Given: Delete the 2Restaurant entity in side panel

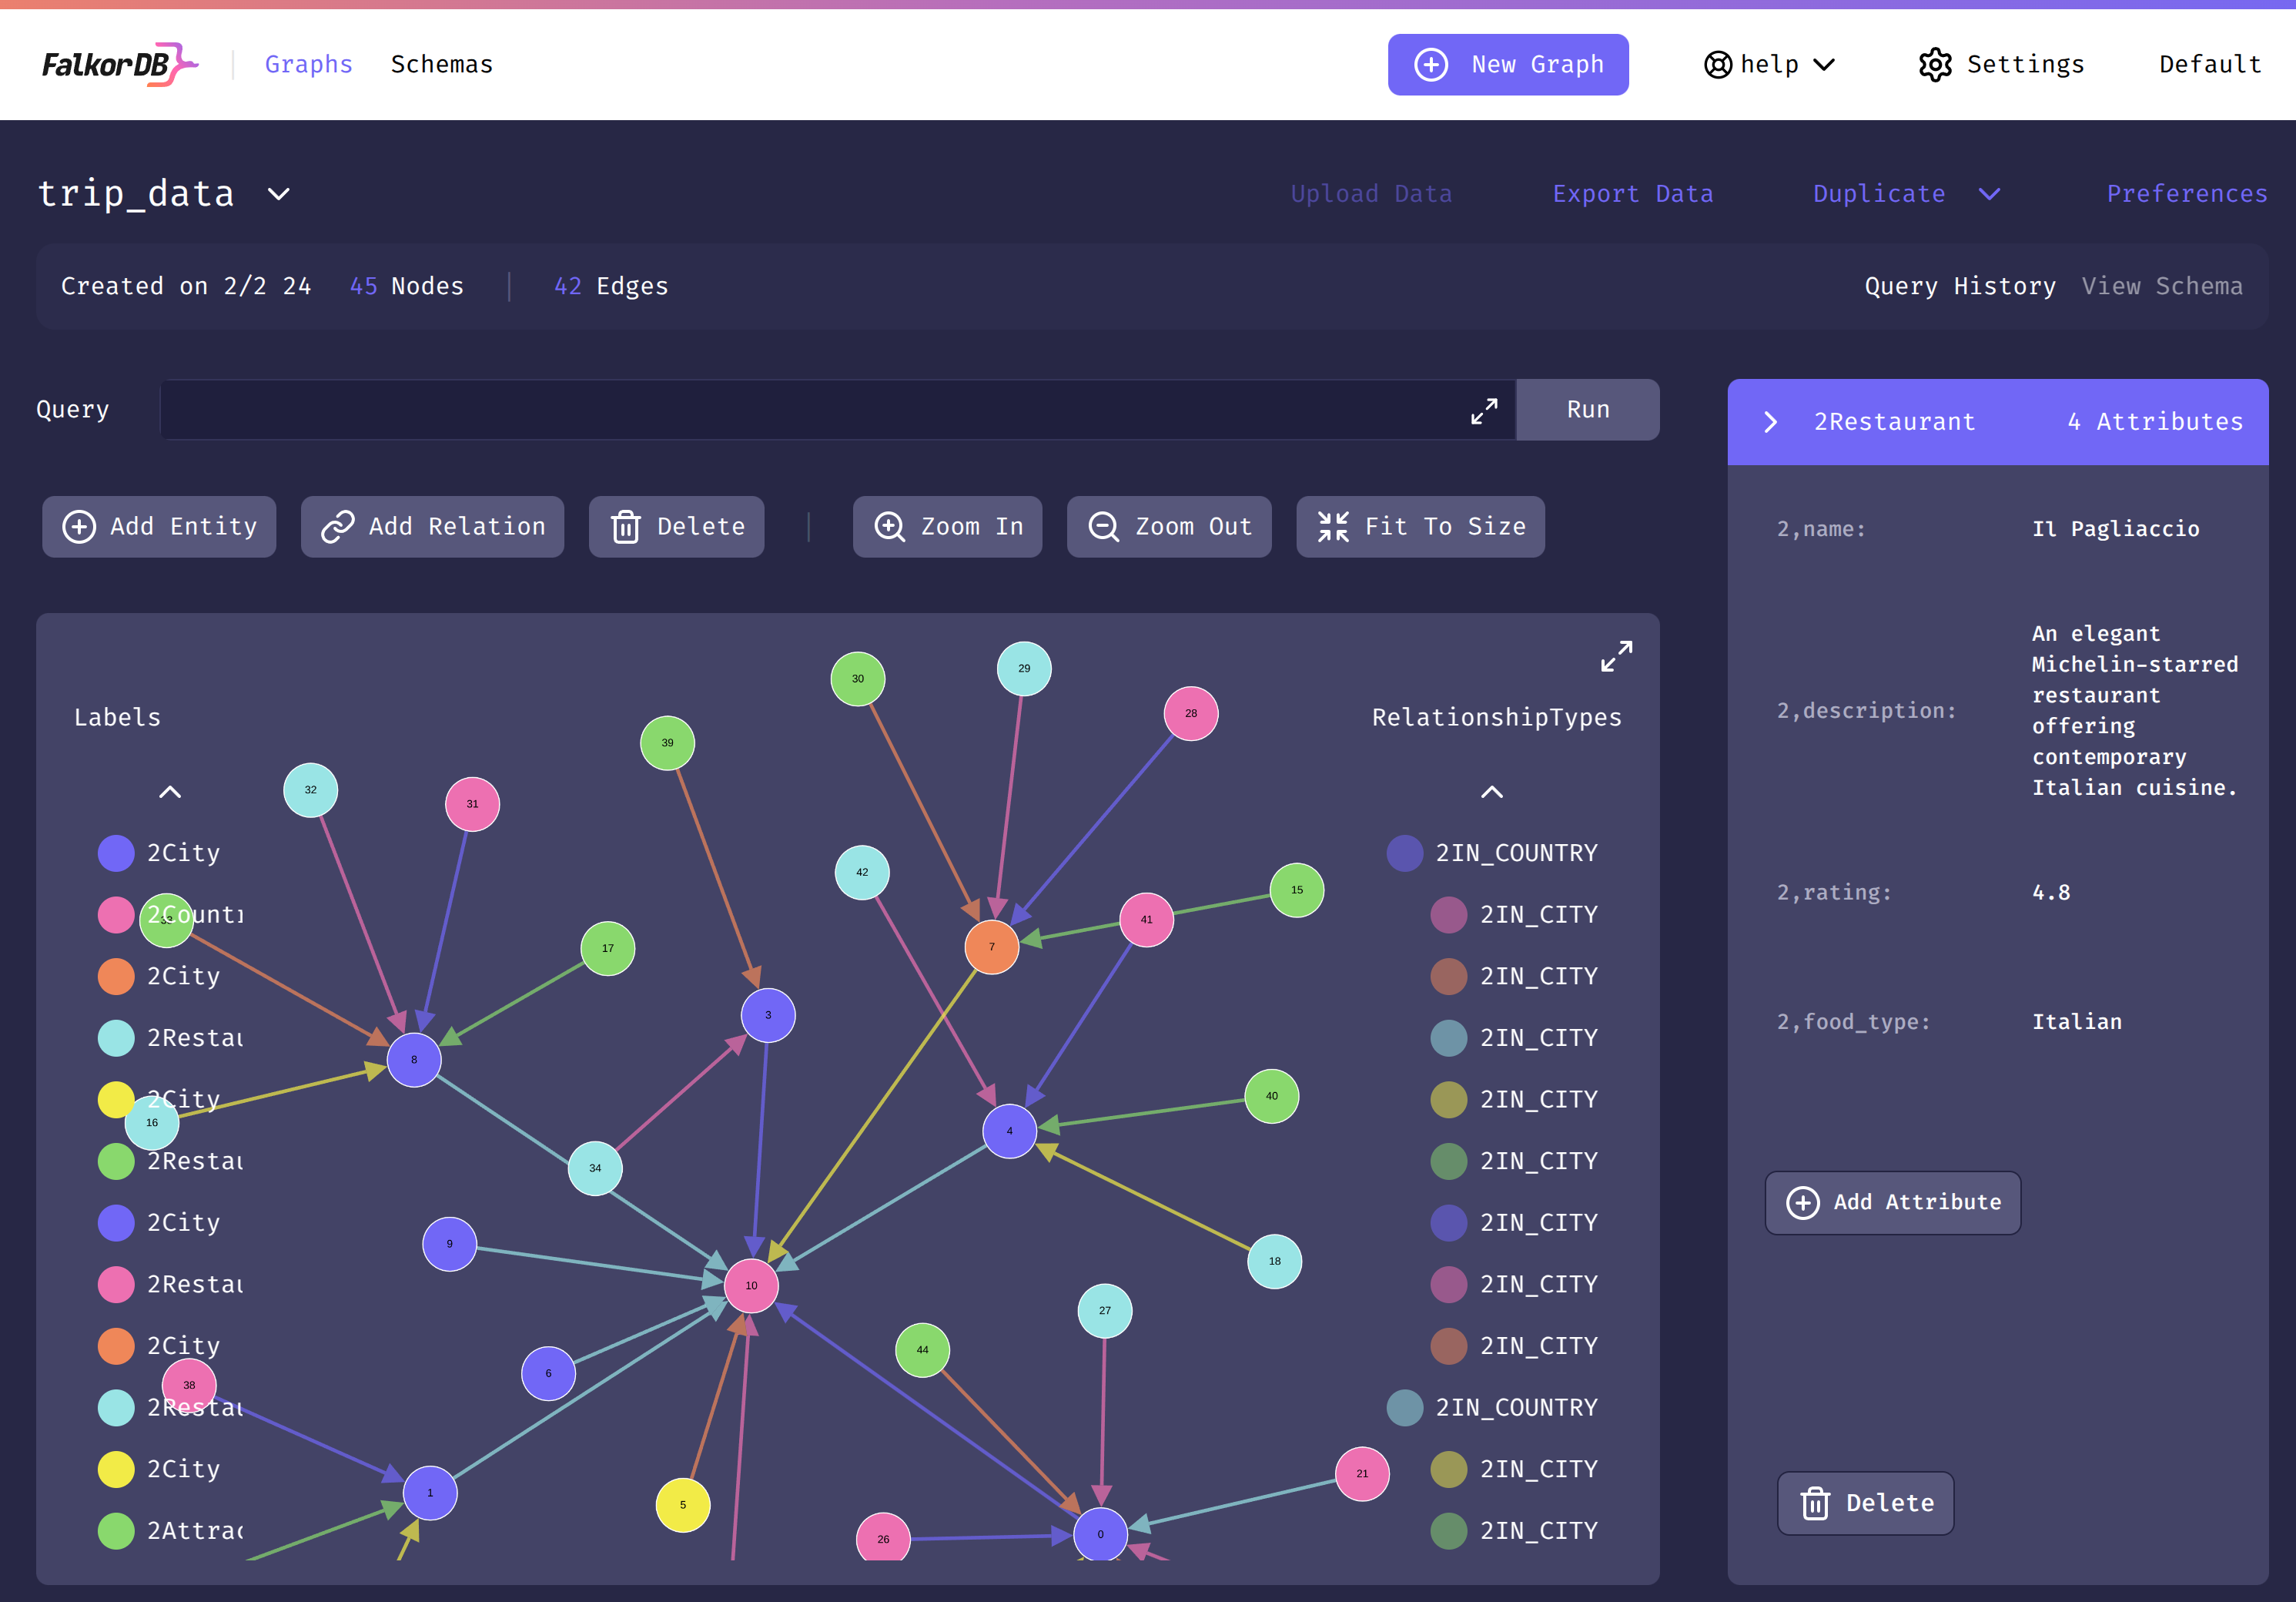Looking at the screenshot, I should click(1865, 1503).
